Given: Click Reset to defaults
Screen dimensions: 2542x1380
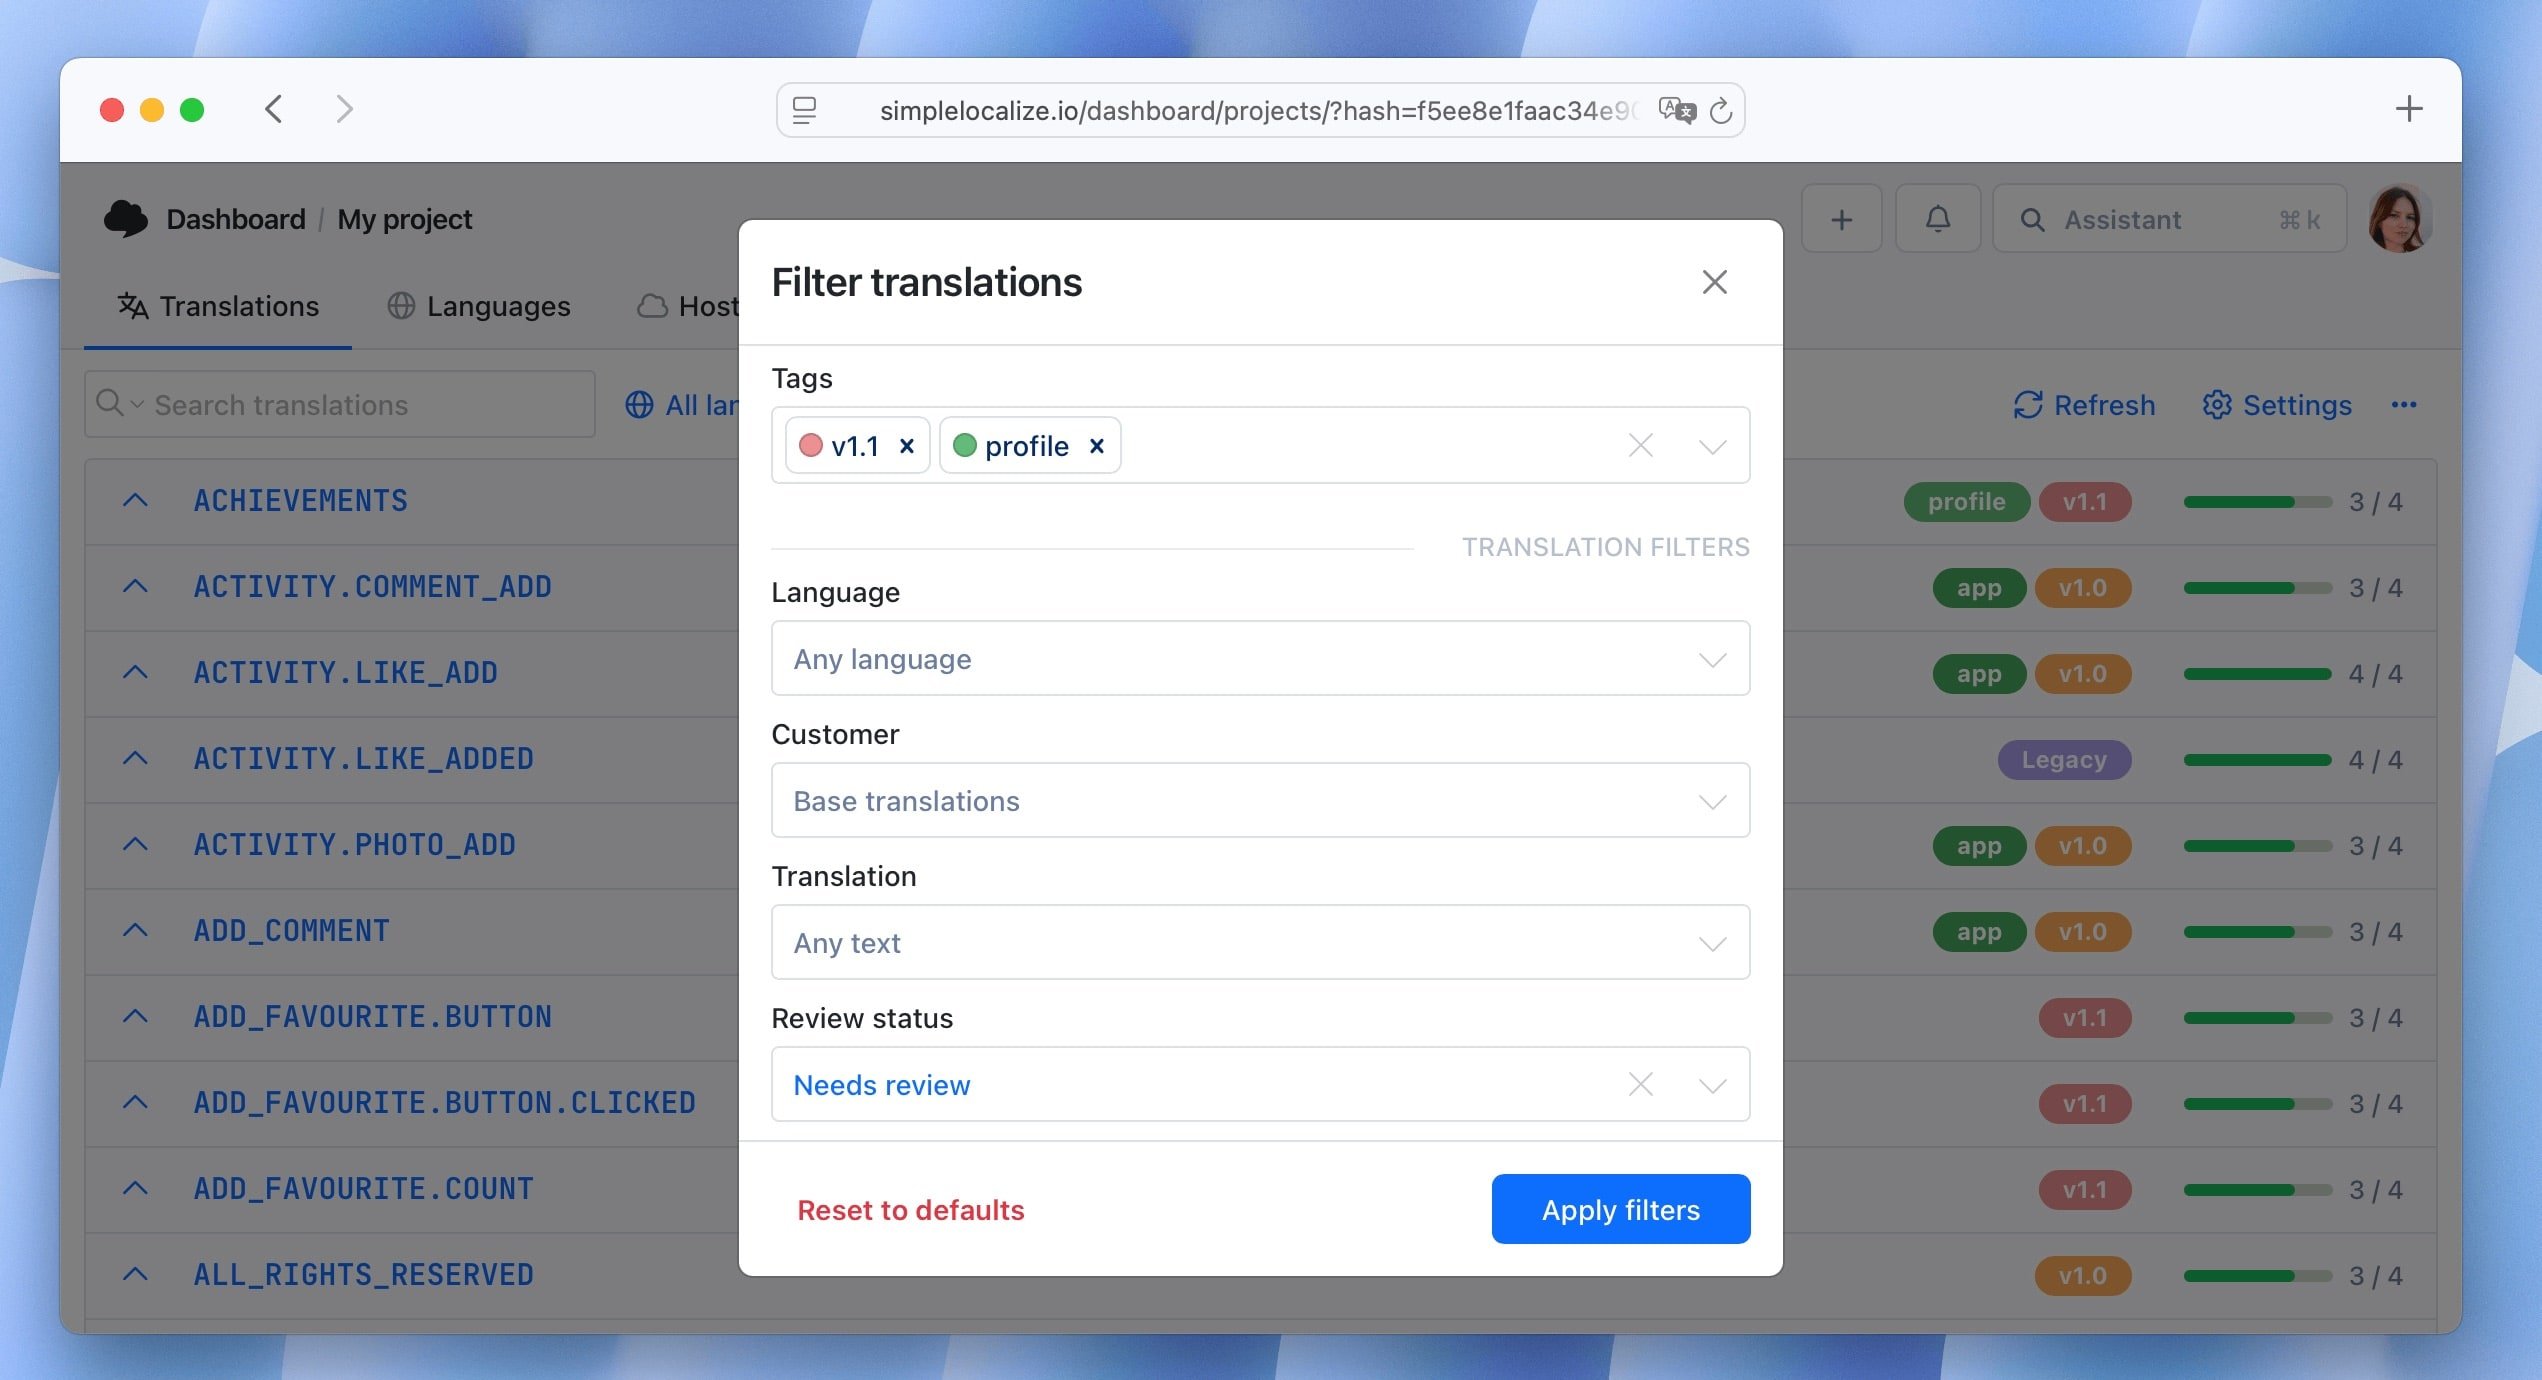Looking at the screenshot, I should coord(910,1209).
